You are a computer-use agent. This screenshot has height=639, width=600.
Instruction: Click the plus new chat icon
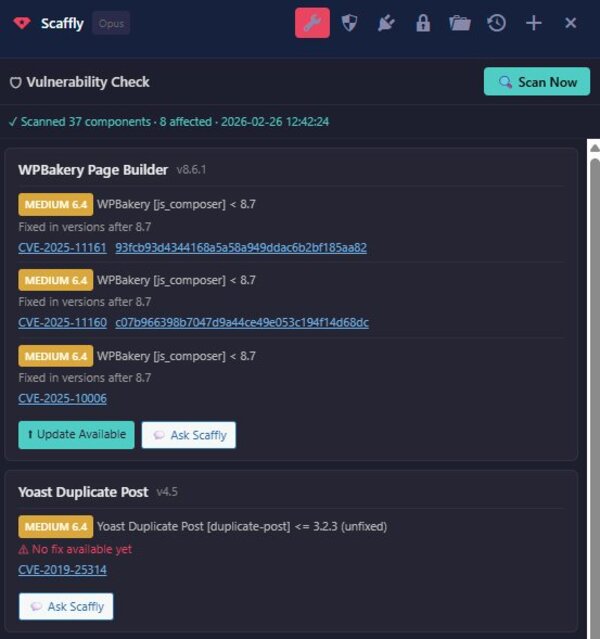(x=534, y=23)
